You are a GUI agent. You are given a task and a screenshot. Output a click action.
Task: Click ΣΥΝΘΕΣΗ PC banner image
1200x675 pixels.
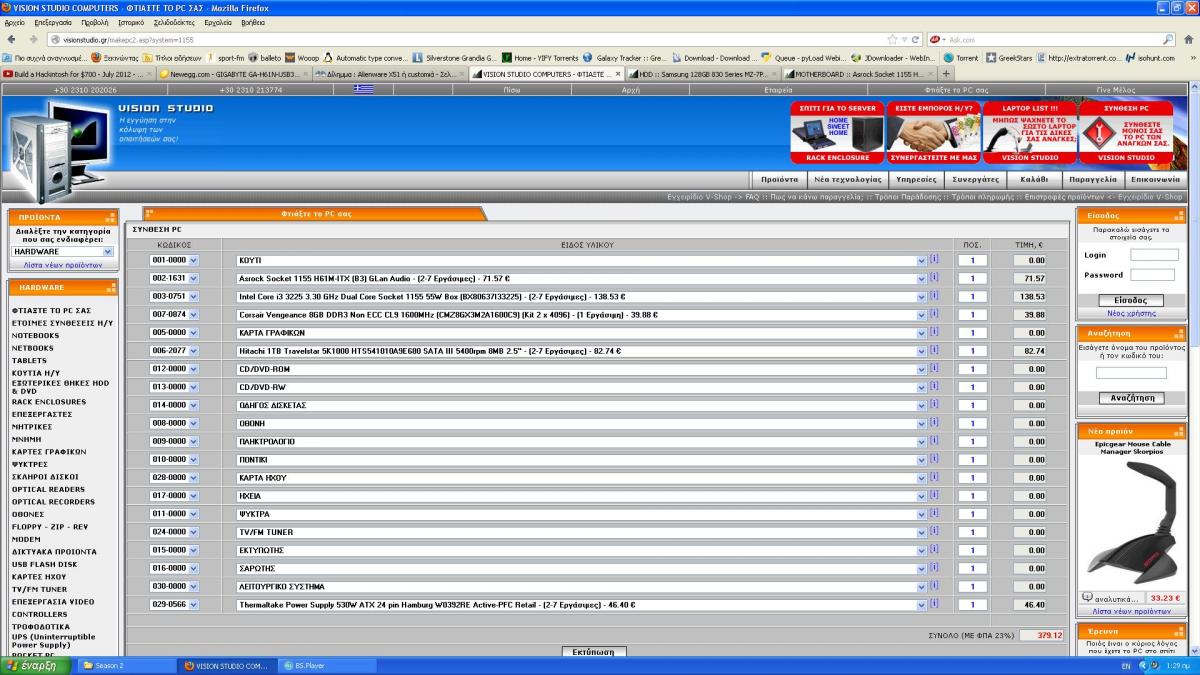pos(1126,132)
